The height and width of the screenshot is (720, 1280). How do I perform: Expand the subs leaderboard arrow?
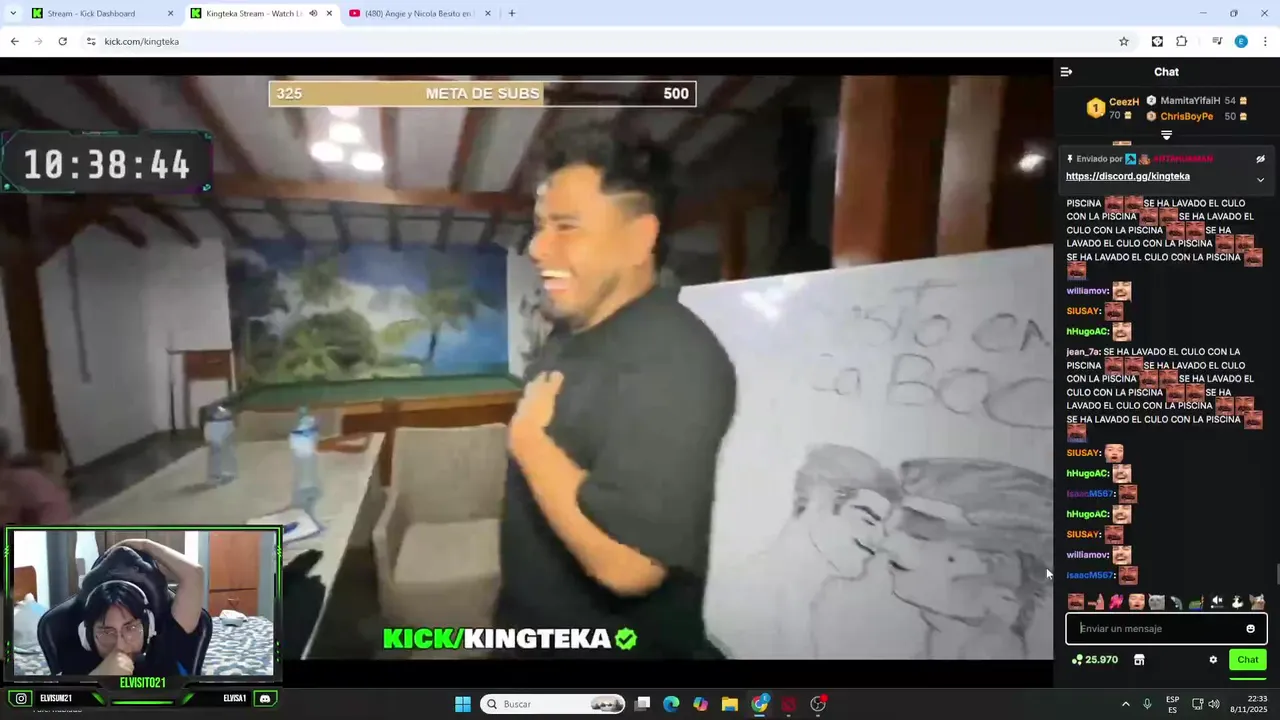click(x=1166, y=135)
